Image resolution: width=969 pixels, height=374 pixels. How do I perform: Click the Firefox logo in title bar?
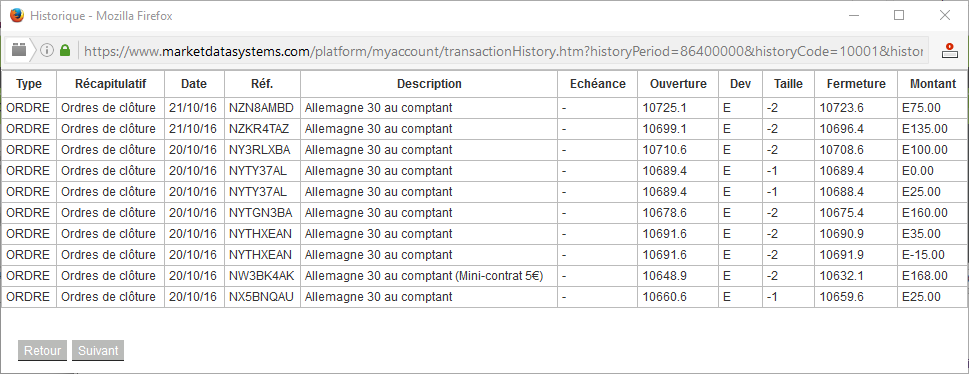click(x=17, y=15)
